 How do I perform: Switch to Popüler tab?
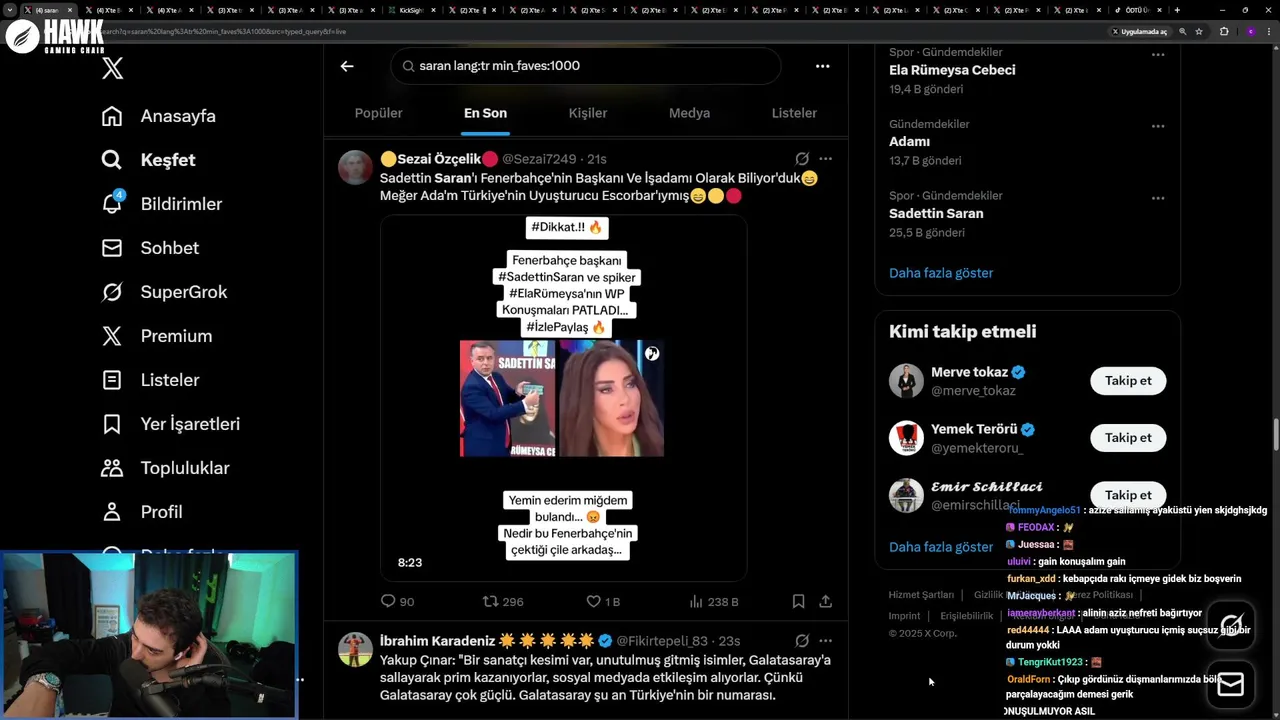[378, 113]
